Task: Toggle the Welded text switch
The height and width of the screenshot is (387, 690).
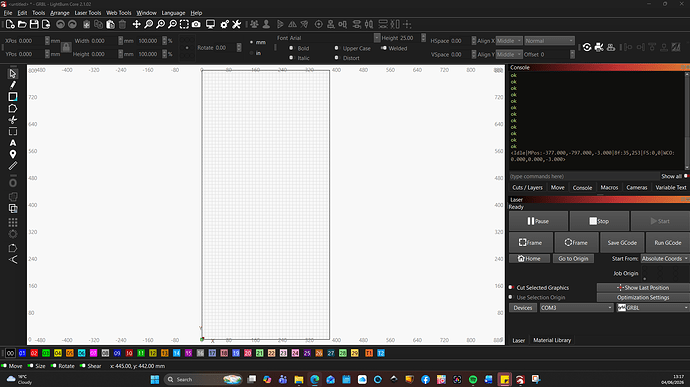Action: pos(384,48)
